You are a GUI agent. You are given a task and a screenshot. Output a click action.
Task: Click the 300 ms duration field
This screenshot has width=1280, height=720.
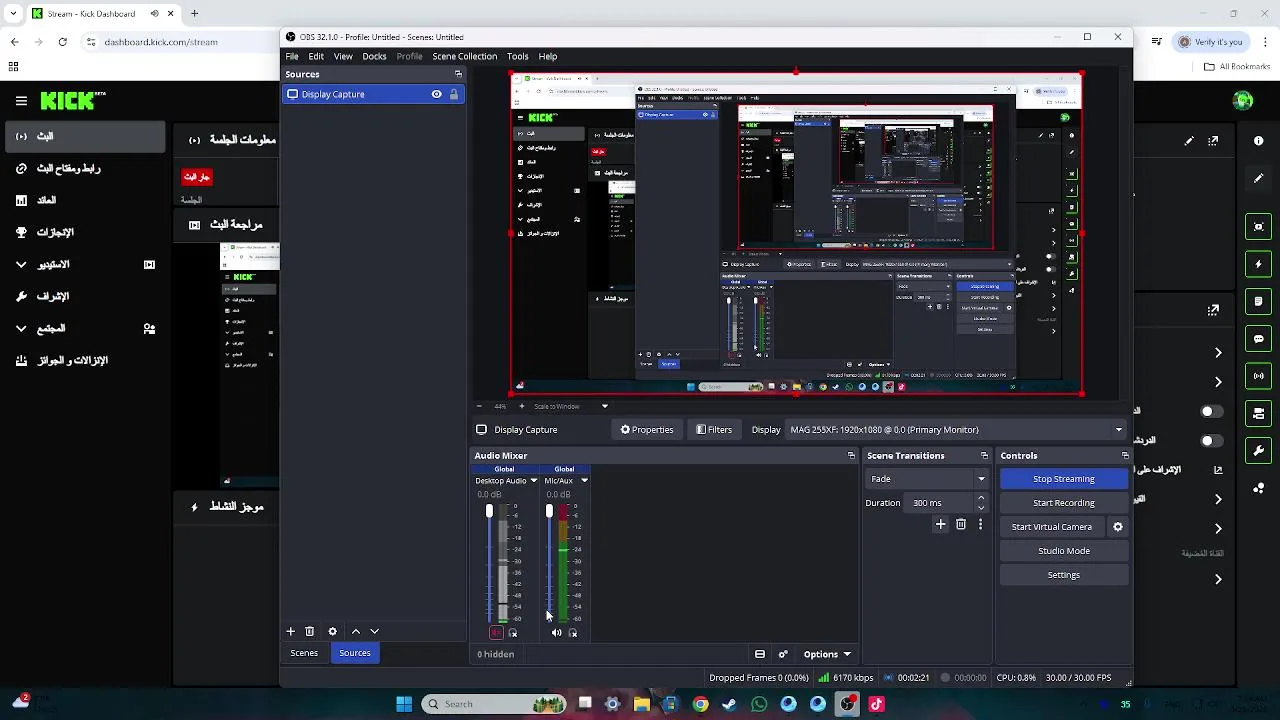point(940,503)
